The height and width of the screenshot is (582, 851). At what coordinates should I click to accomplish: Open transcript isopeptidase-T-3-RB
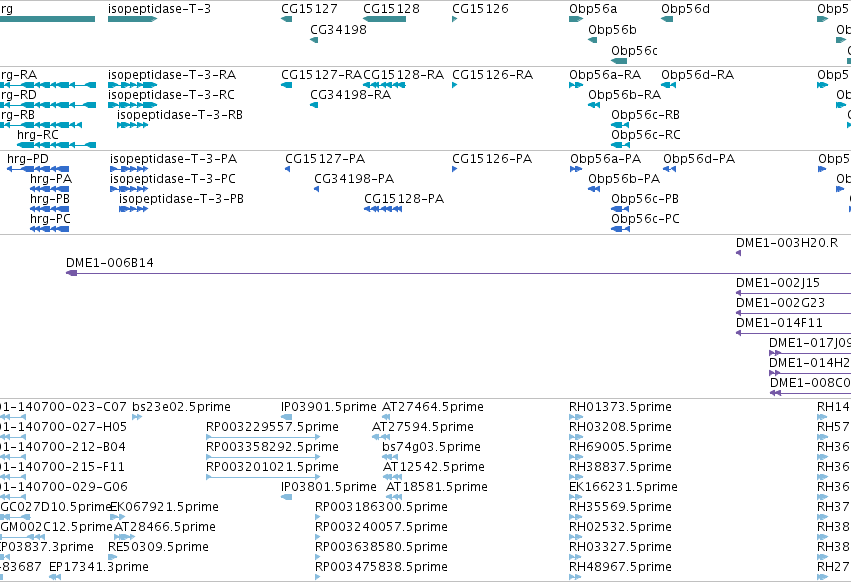180,115
